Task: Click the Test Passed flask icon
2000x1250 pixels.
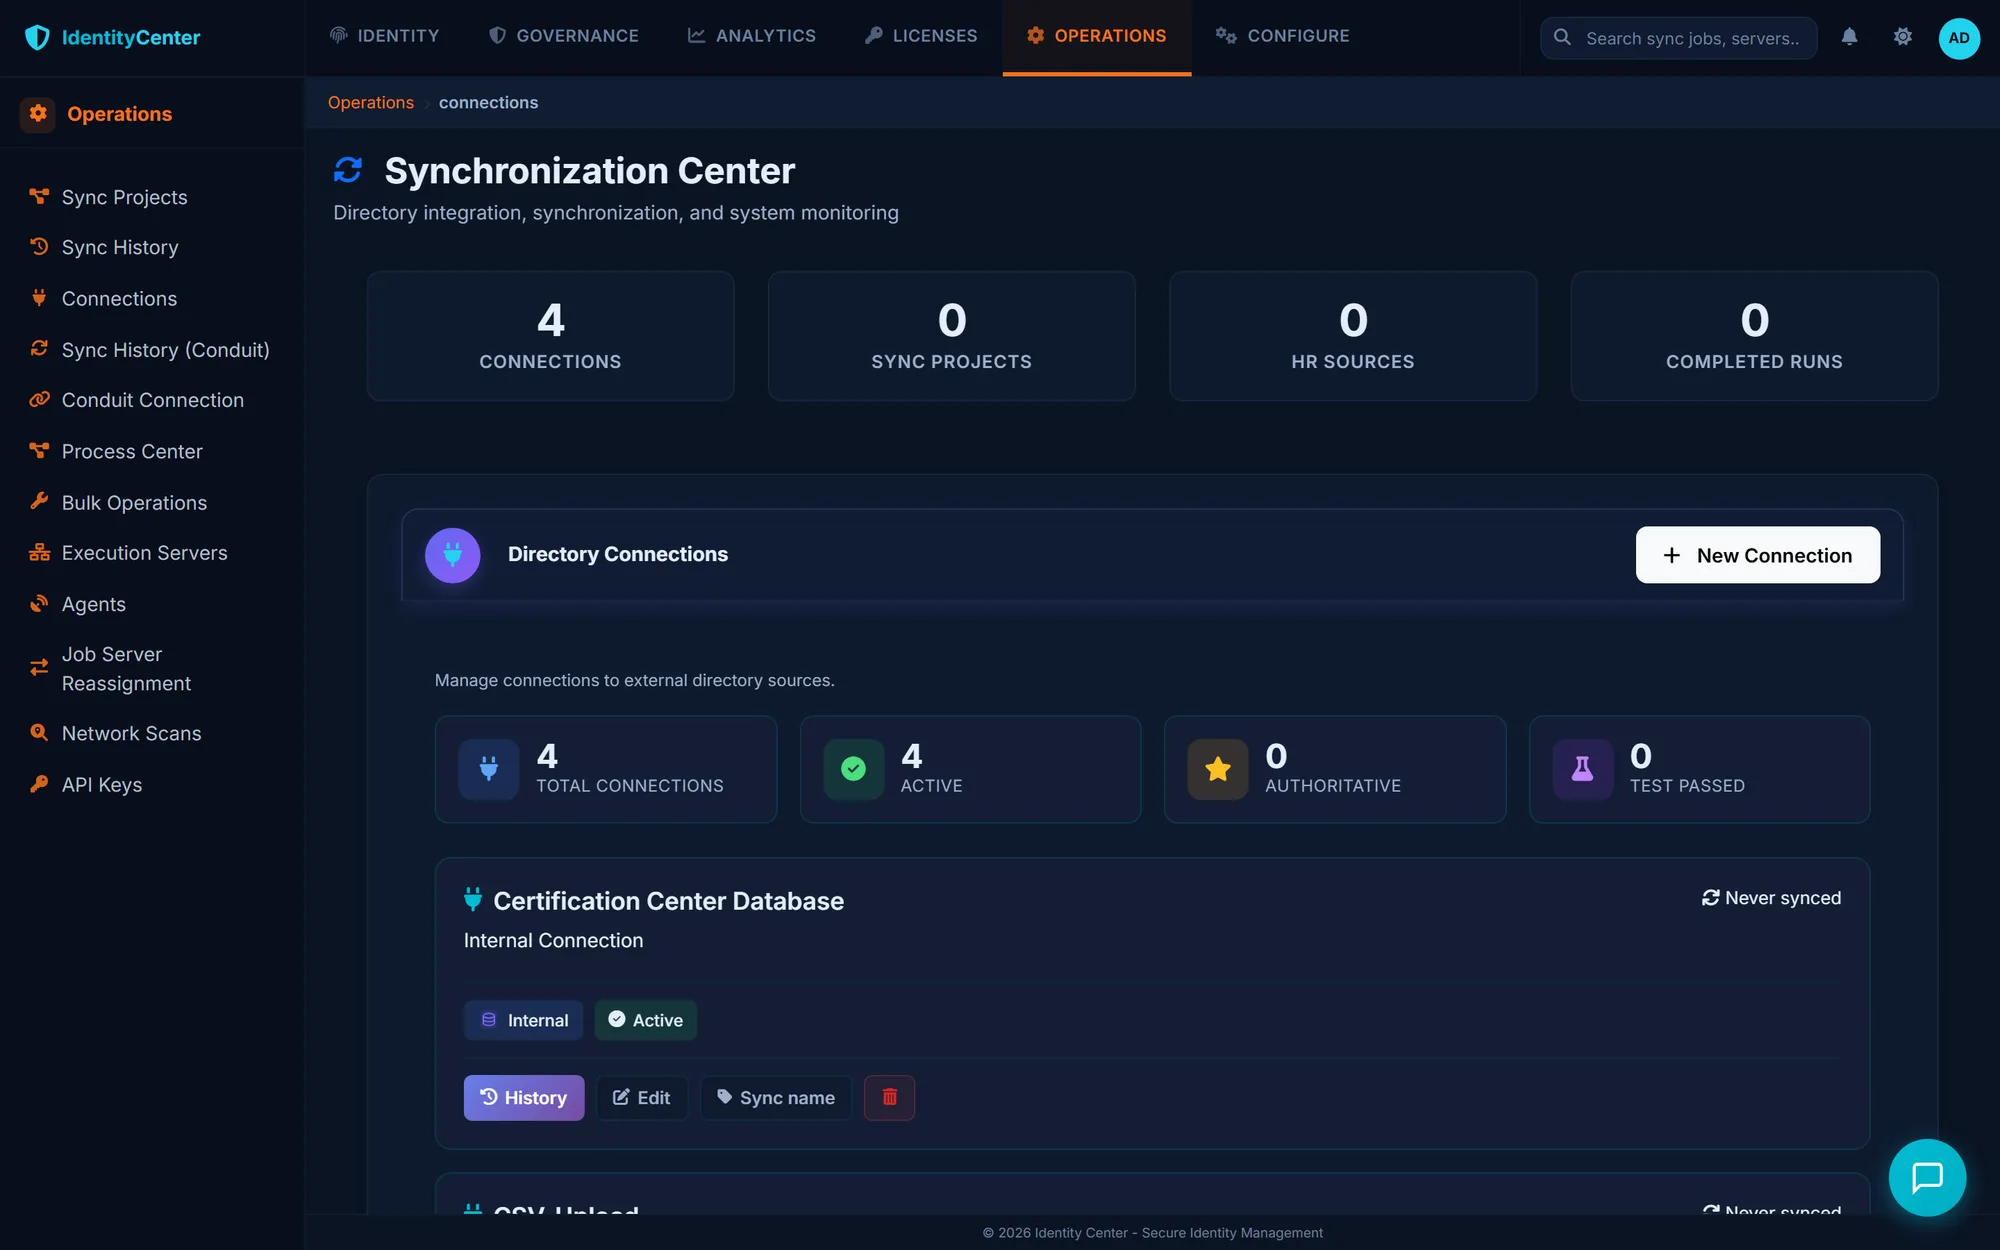Action: click(1582, 769)
